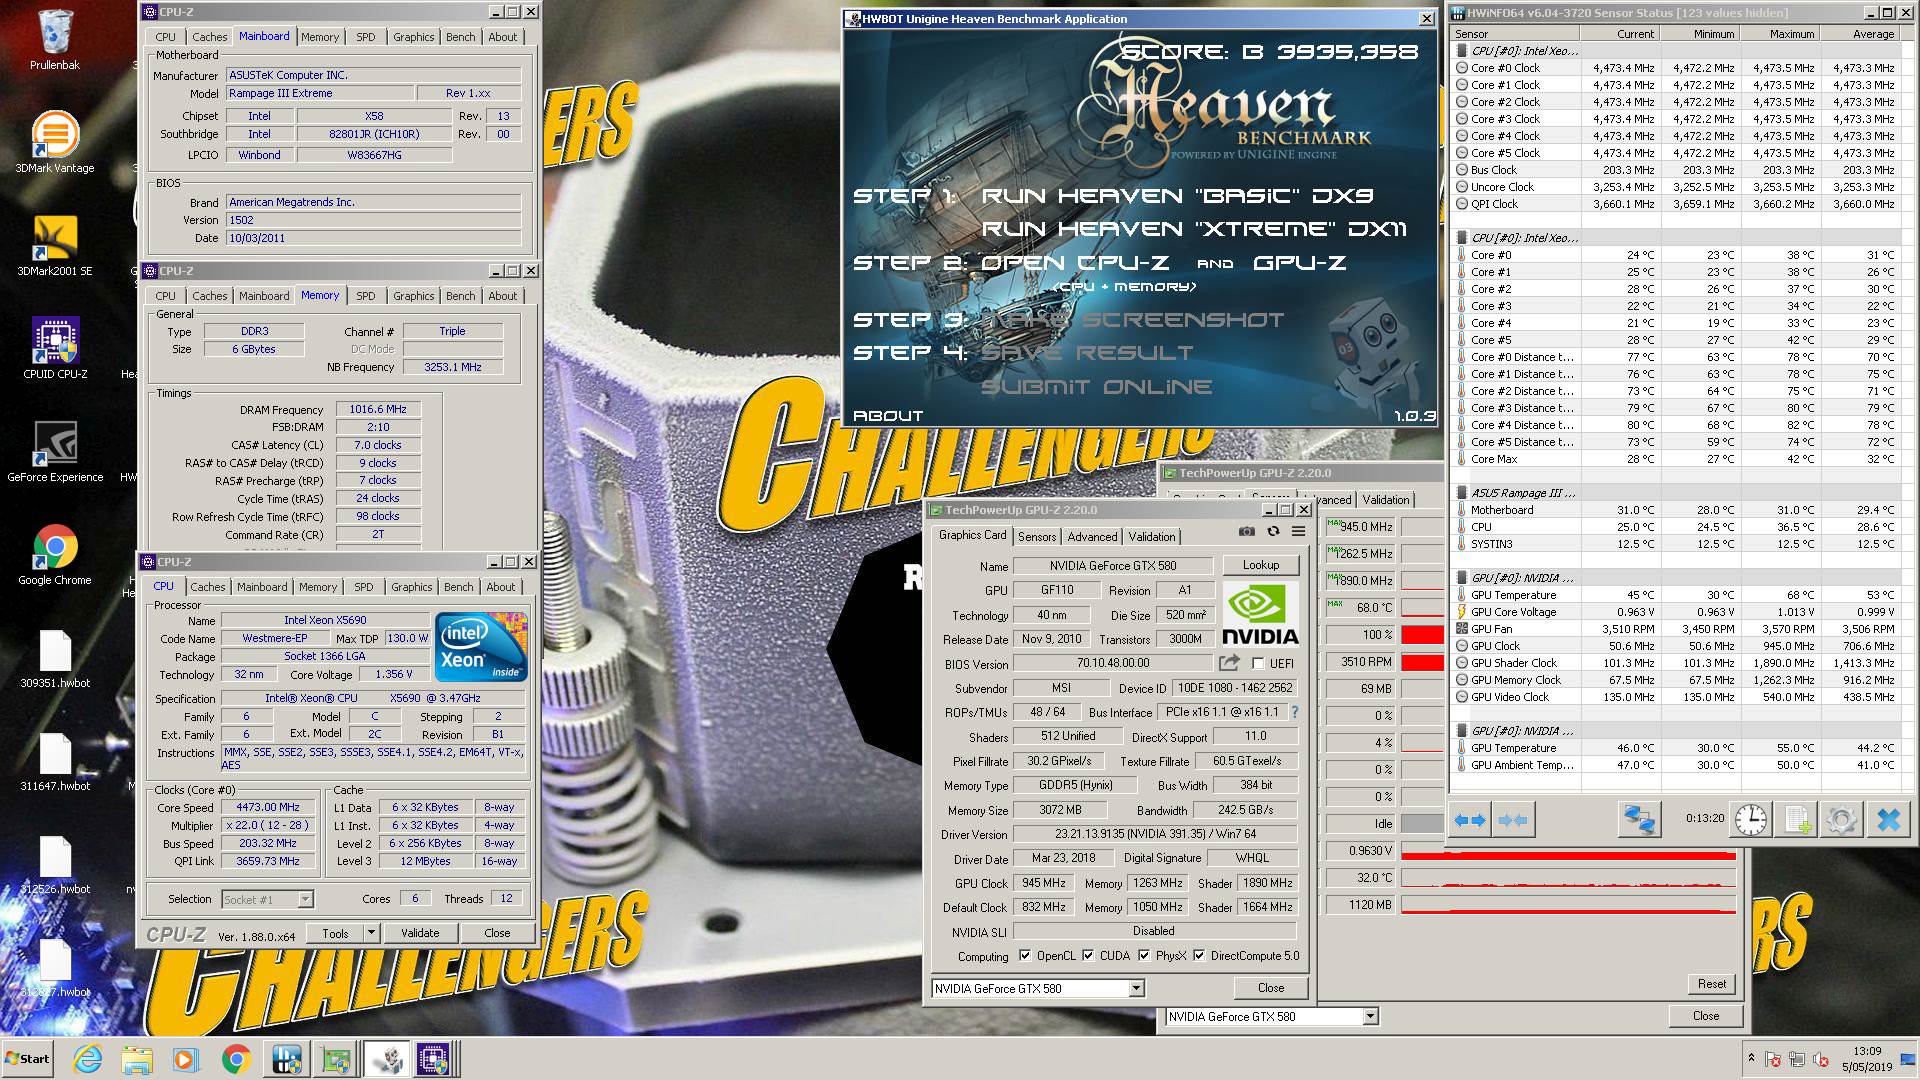Click the taskbar clock showing 13:09
This screenshot has width=1920, height=1080.
pyautogui.click(x=1866, y=1051)
